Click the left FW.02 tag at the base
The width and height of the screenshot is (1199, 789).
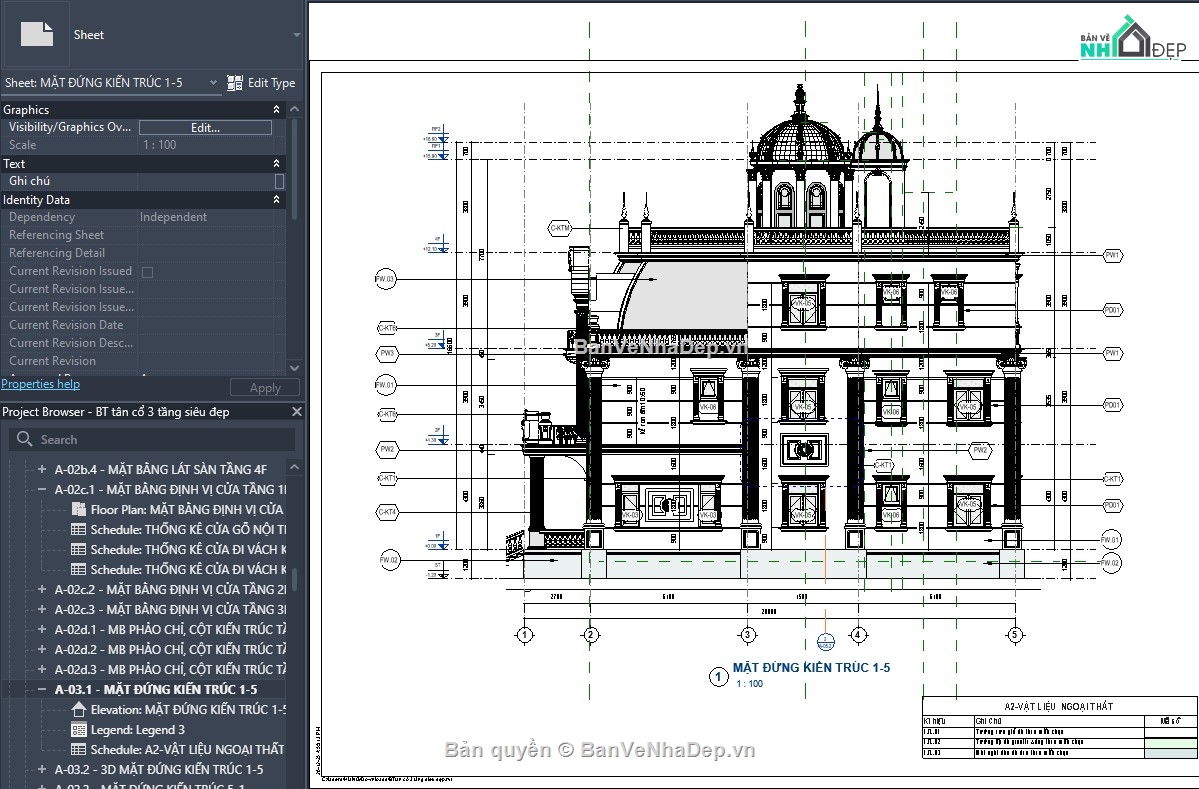pos(389,560)
